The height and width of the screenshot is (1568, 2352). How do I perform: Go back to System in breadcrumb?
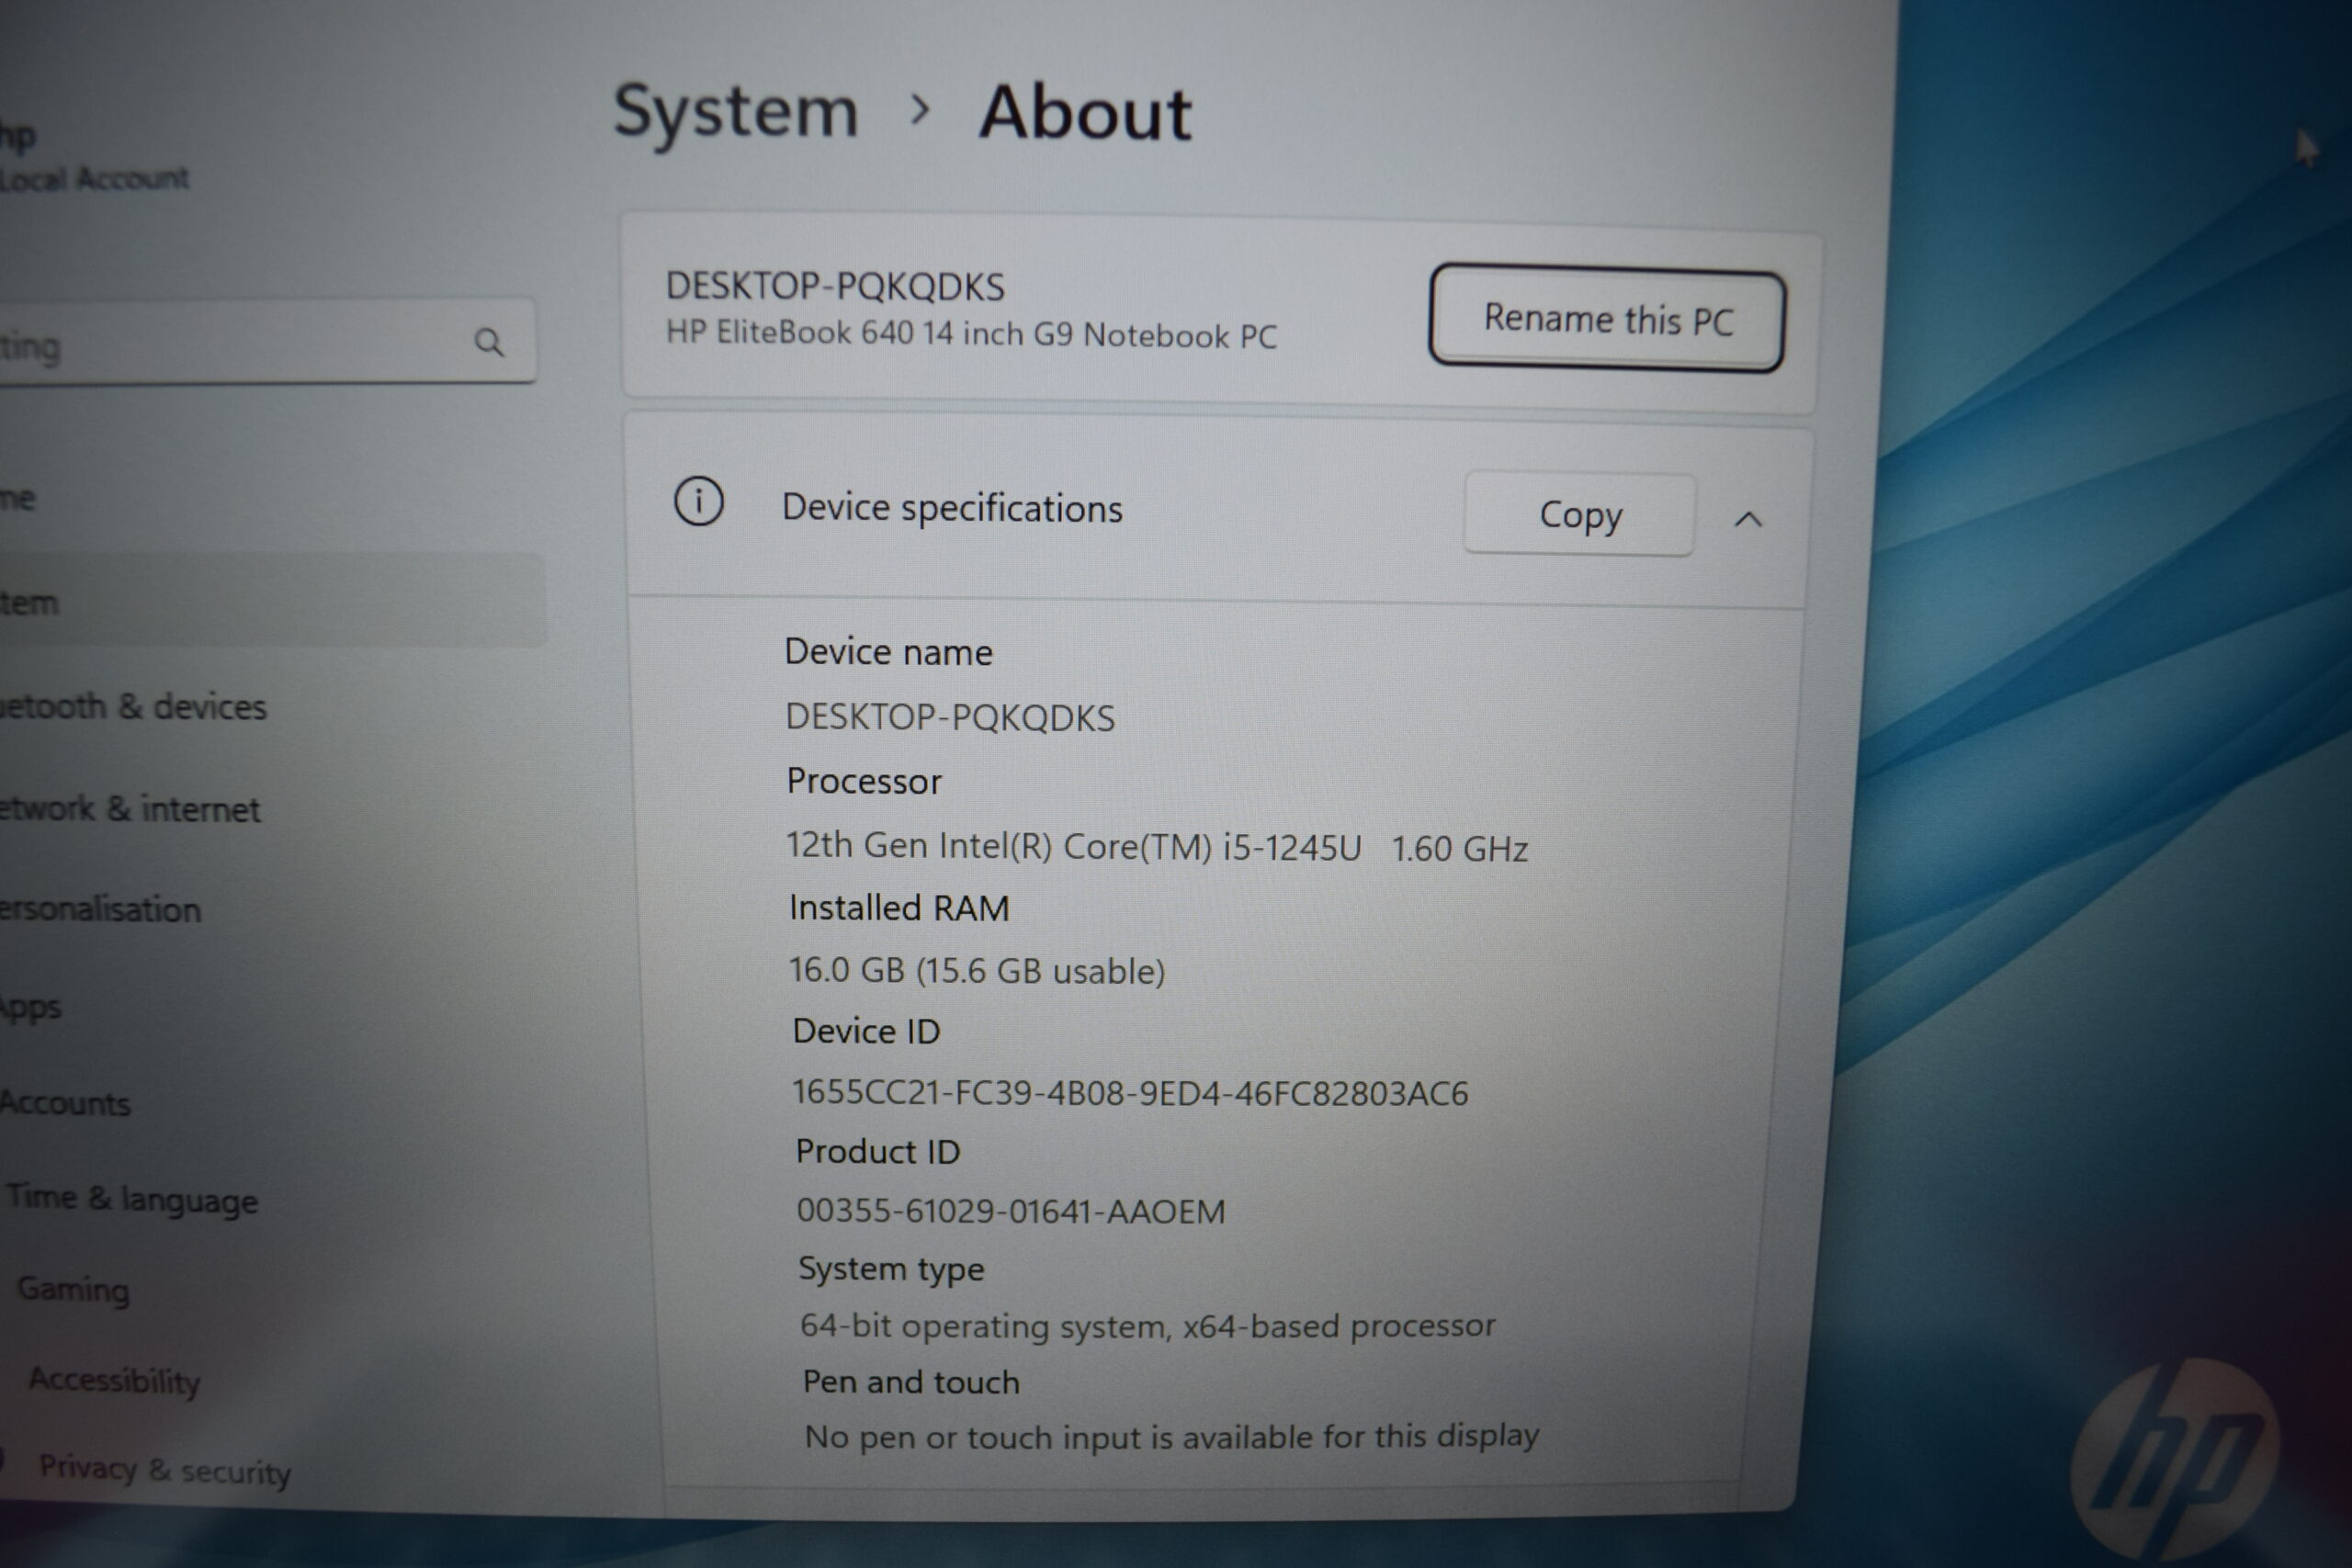(x=736, y=111)
